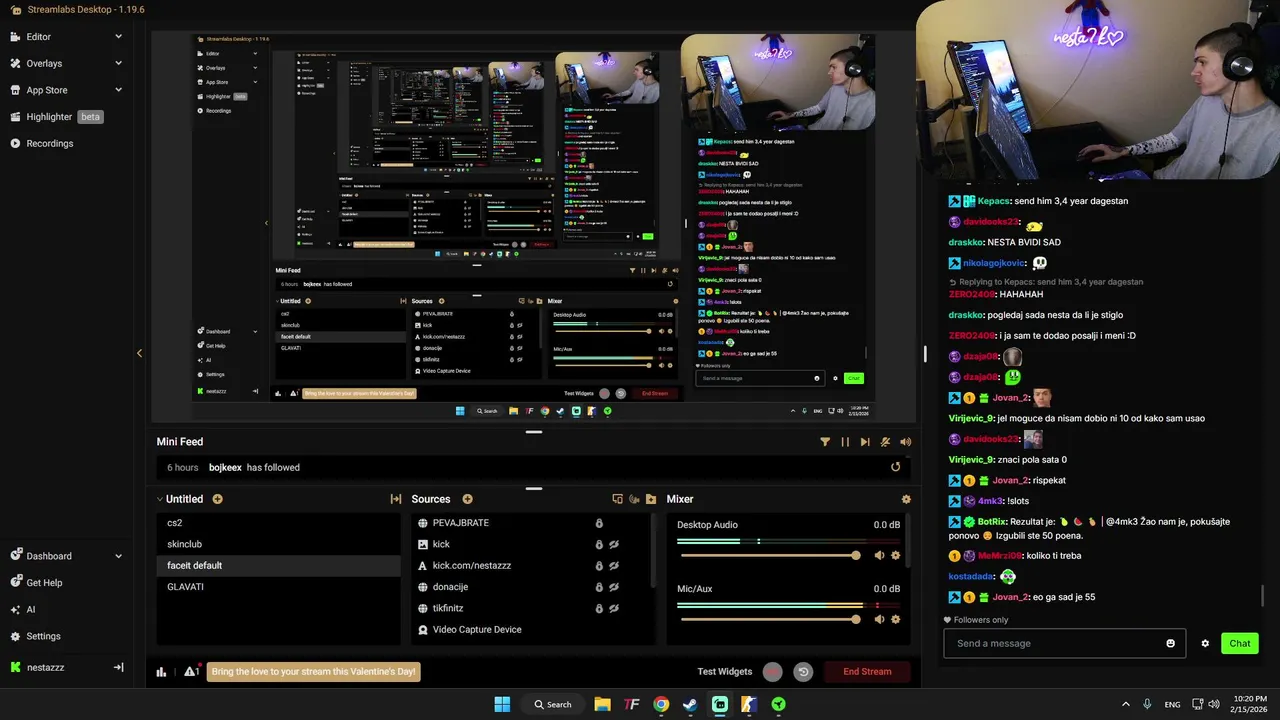
Task: Open chat settings gear
Action: pos(1205,643)
